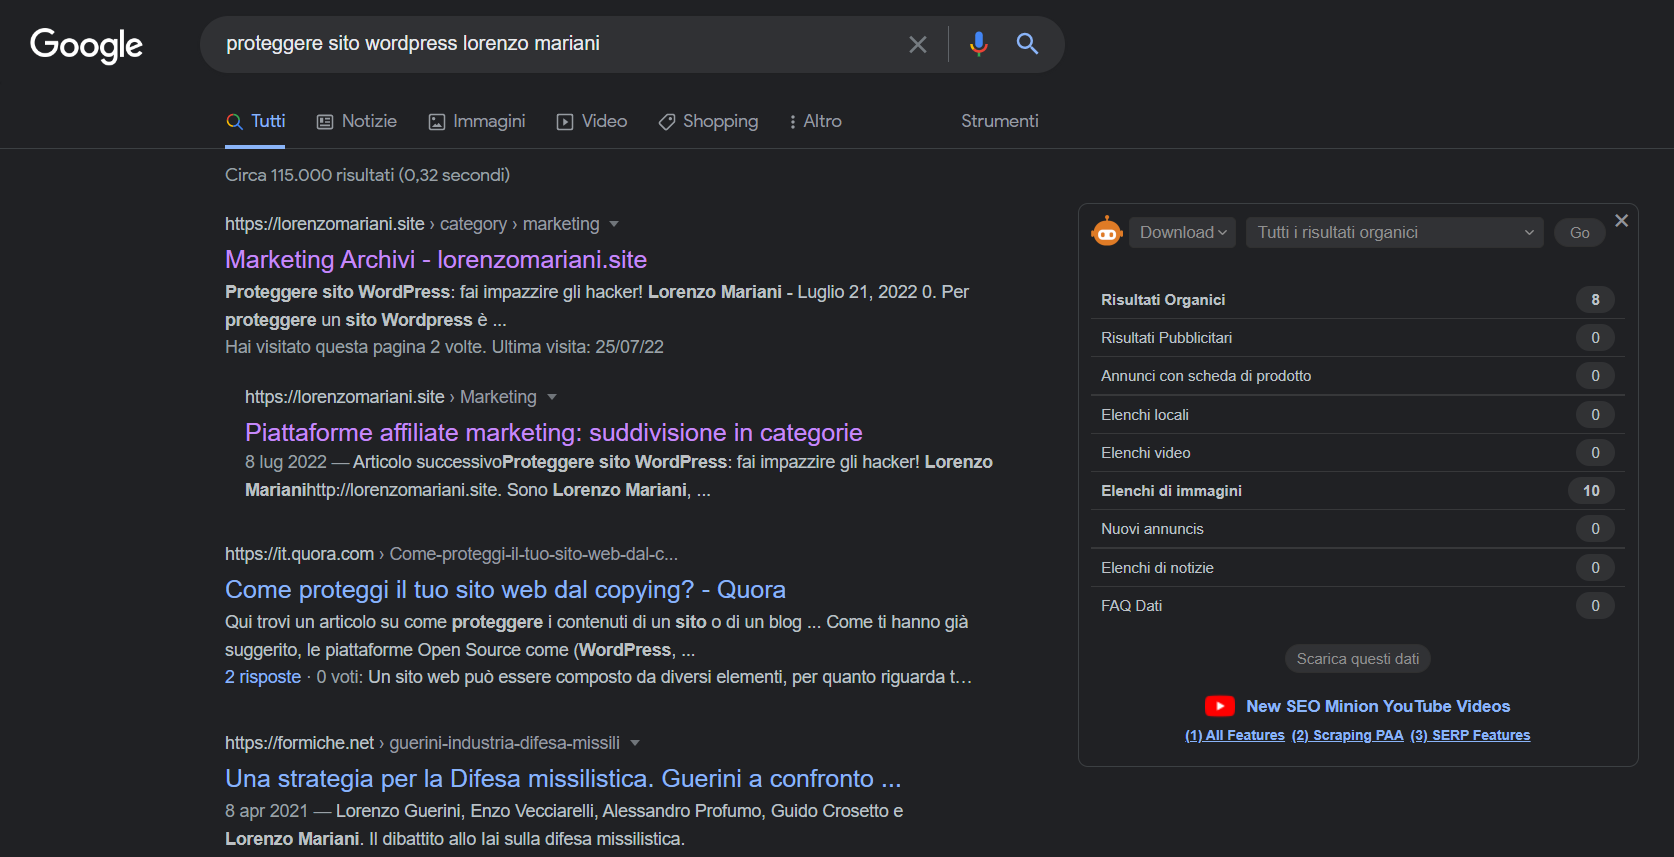Open the '(1) All Features' link
Screen dimensions: 1674x857
1235,735
